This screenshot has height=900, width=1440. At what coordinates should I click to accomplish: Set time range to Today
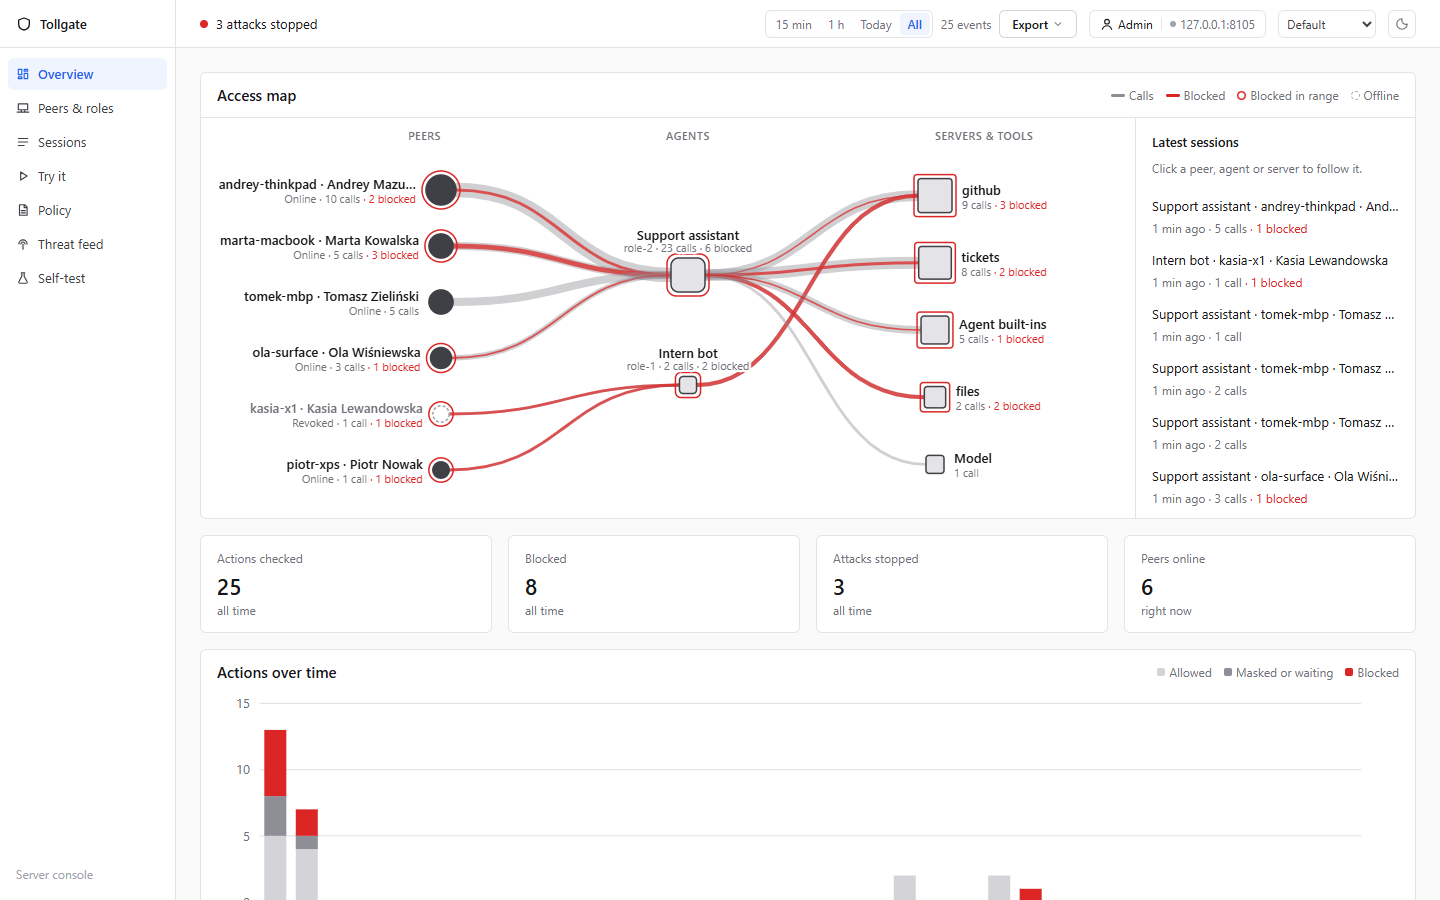pyautogui.click(x=876, y=24)
